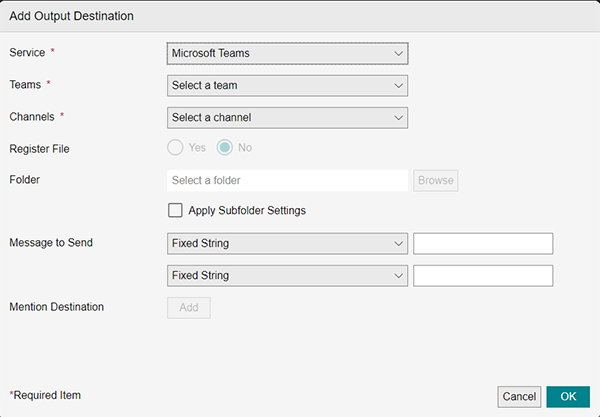Click the 'Apply Subfolder Settings' label text
Screen dimensions: 600x417
247,211
